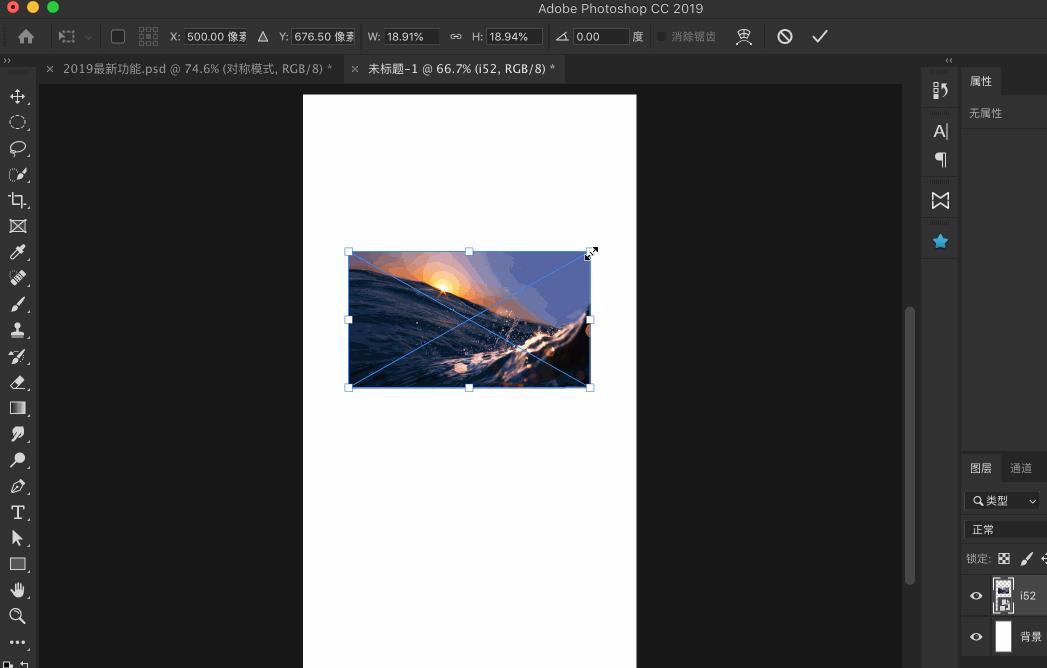The image size is (1047, 668).
Task: Cancel the transform with the prohibit button
Action: coord(784,36)
